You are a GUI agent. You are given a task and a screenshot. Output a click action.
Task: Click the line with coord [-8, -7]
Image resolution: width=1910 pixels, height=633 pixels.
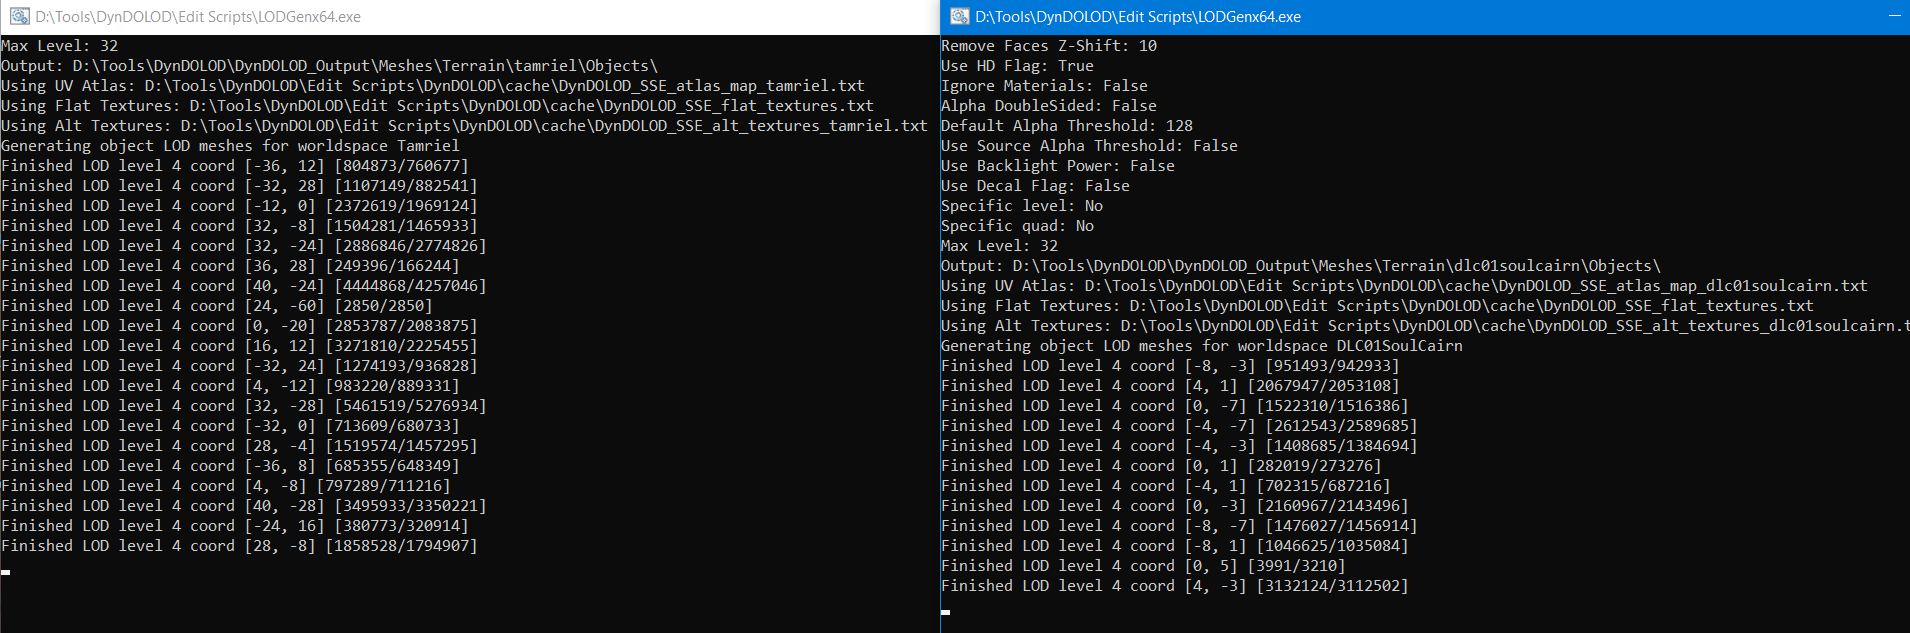[1180, 526]
